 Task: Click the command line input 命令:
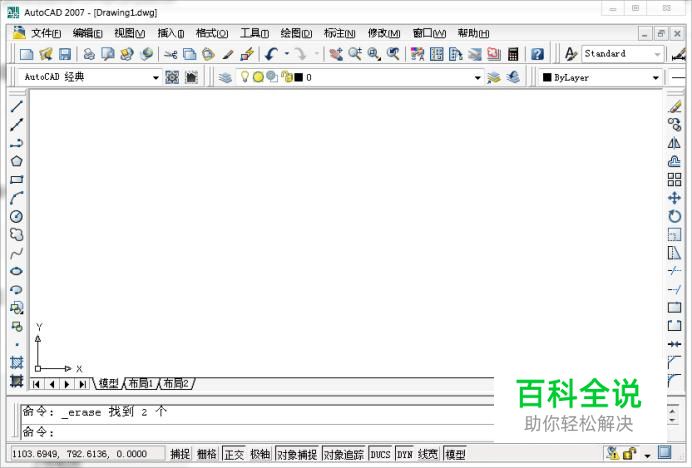pyautogui.click(x=258, y=432)
